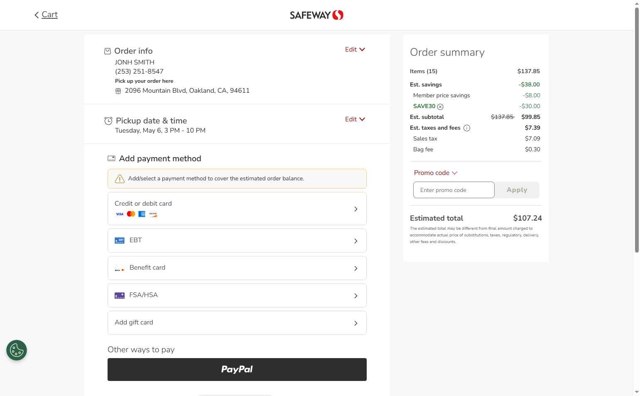Open FSA/HSA payment option
Viewport: 640px width, 396px height.
(237, 295)
